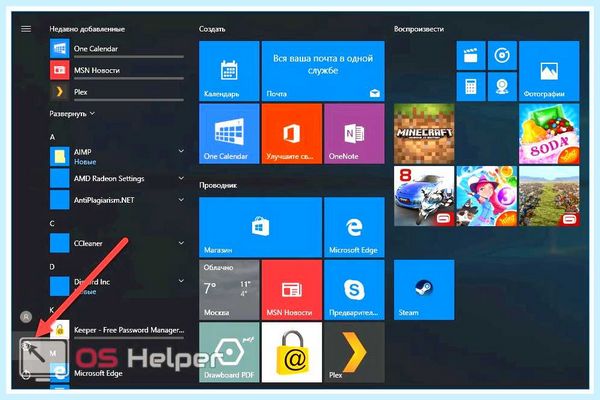Launch the Bubble Witch 3 tile
Image resolution: width=600 pixels, height=400 pixels.
point(486,196)
